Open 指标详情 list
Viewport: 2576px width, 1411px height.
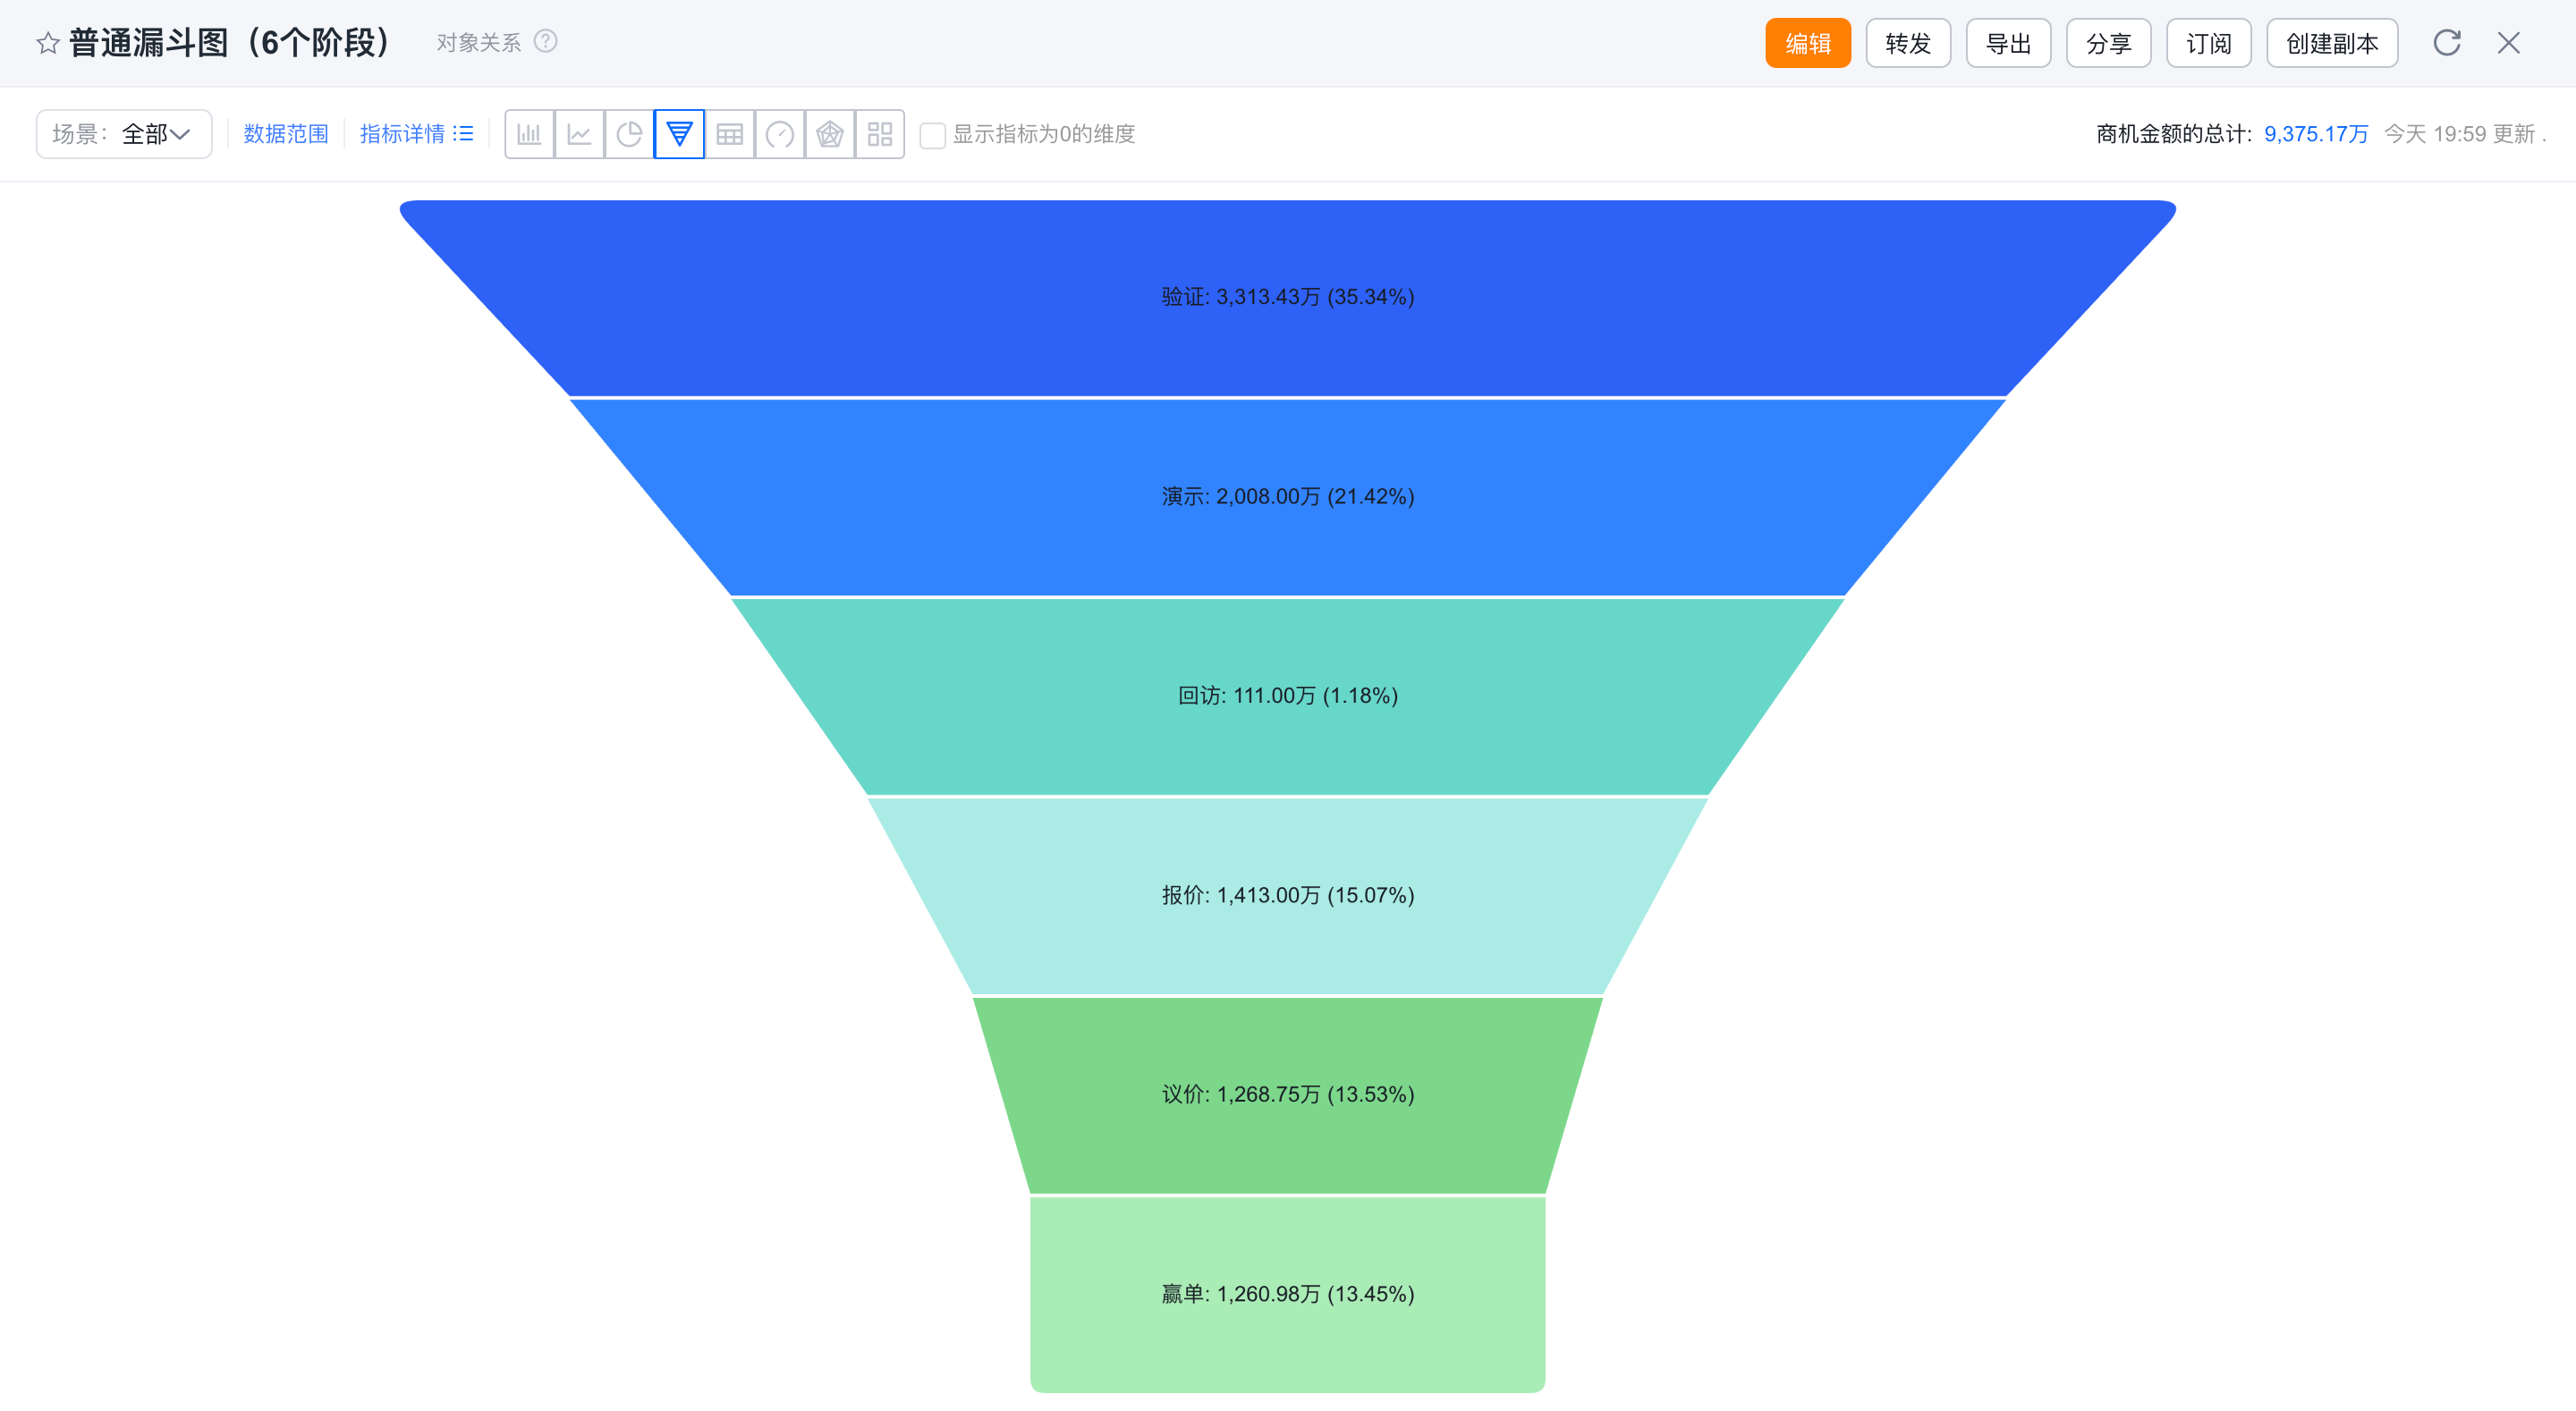[416, 134]
